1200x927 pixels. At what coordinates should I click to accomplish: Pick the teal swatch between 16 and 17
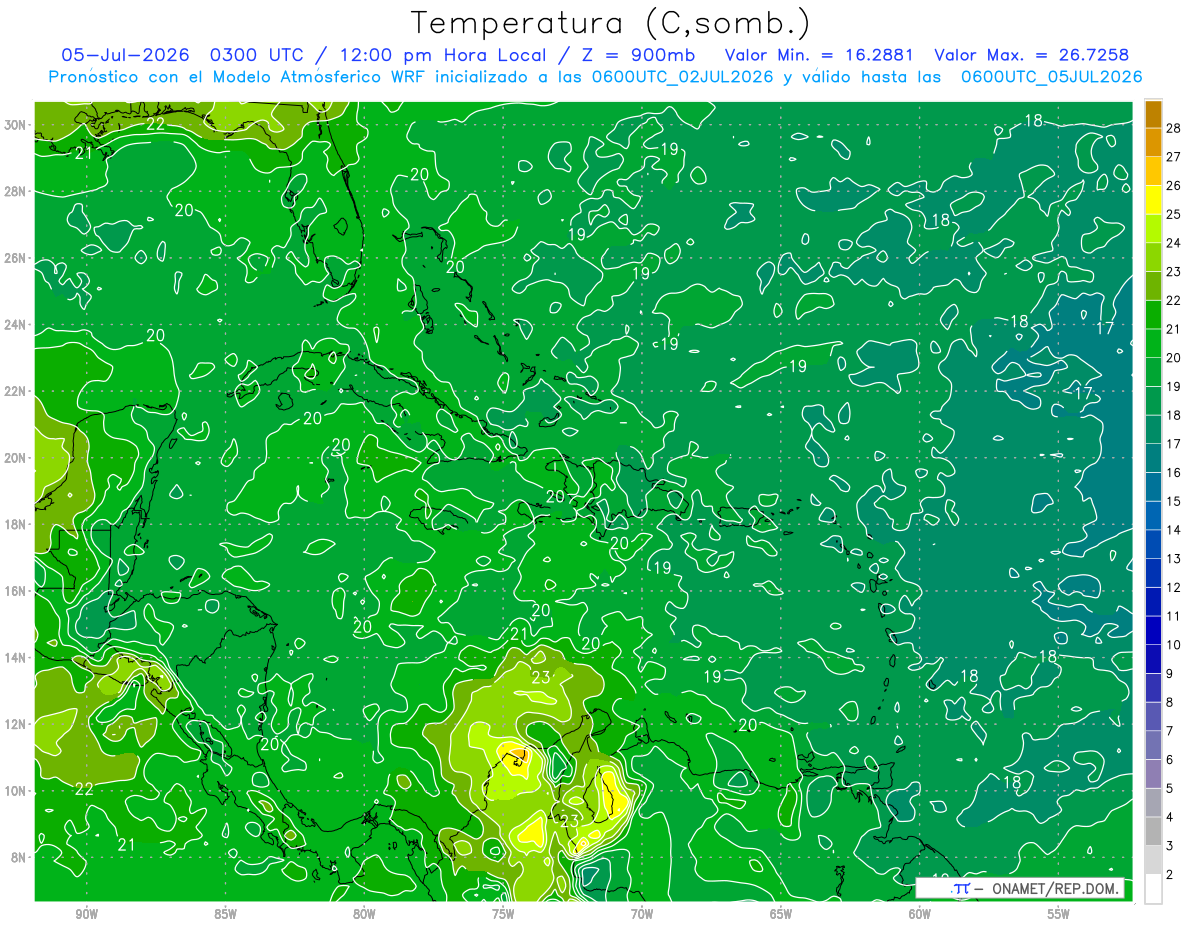(x=1153, y=458)
